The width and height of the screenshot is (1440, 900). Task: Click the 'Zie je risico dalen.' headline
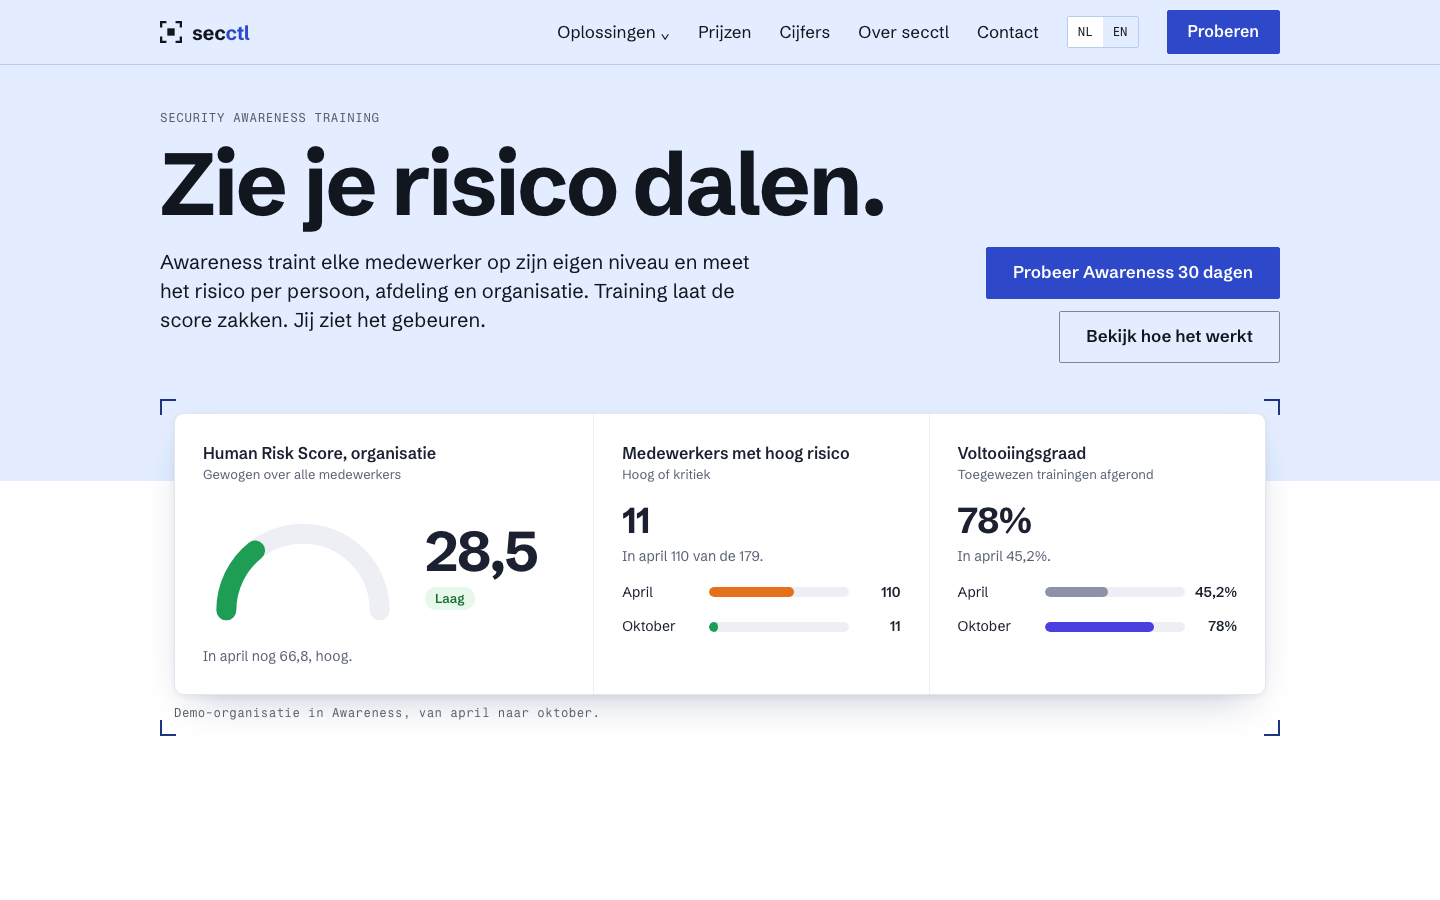pyautogui.click(x=523, y=185)
